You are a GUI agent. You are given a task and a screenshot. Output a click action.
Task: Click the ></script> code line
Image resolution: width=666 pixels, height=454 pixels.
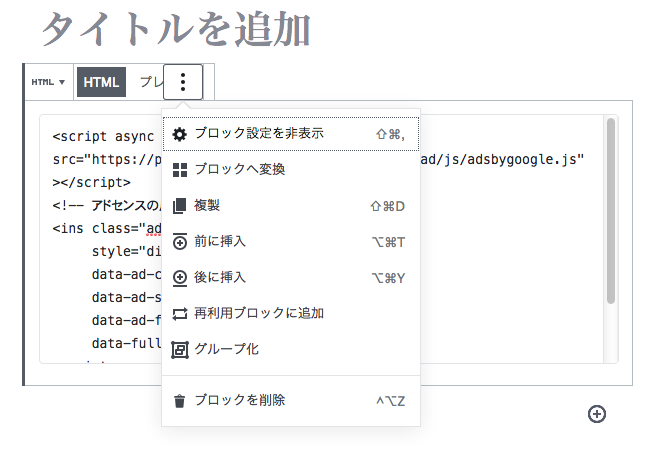click(x=91, y=182)
